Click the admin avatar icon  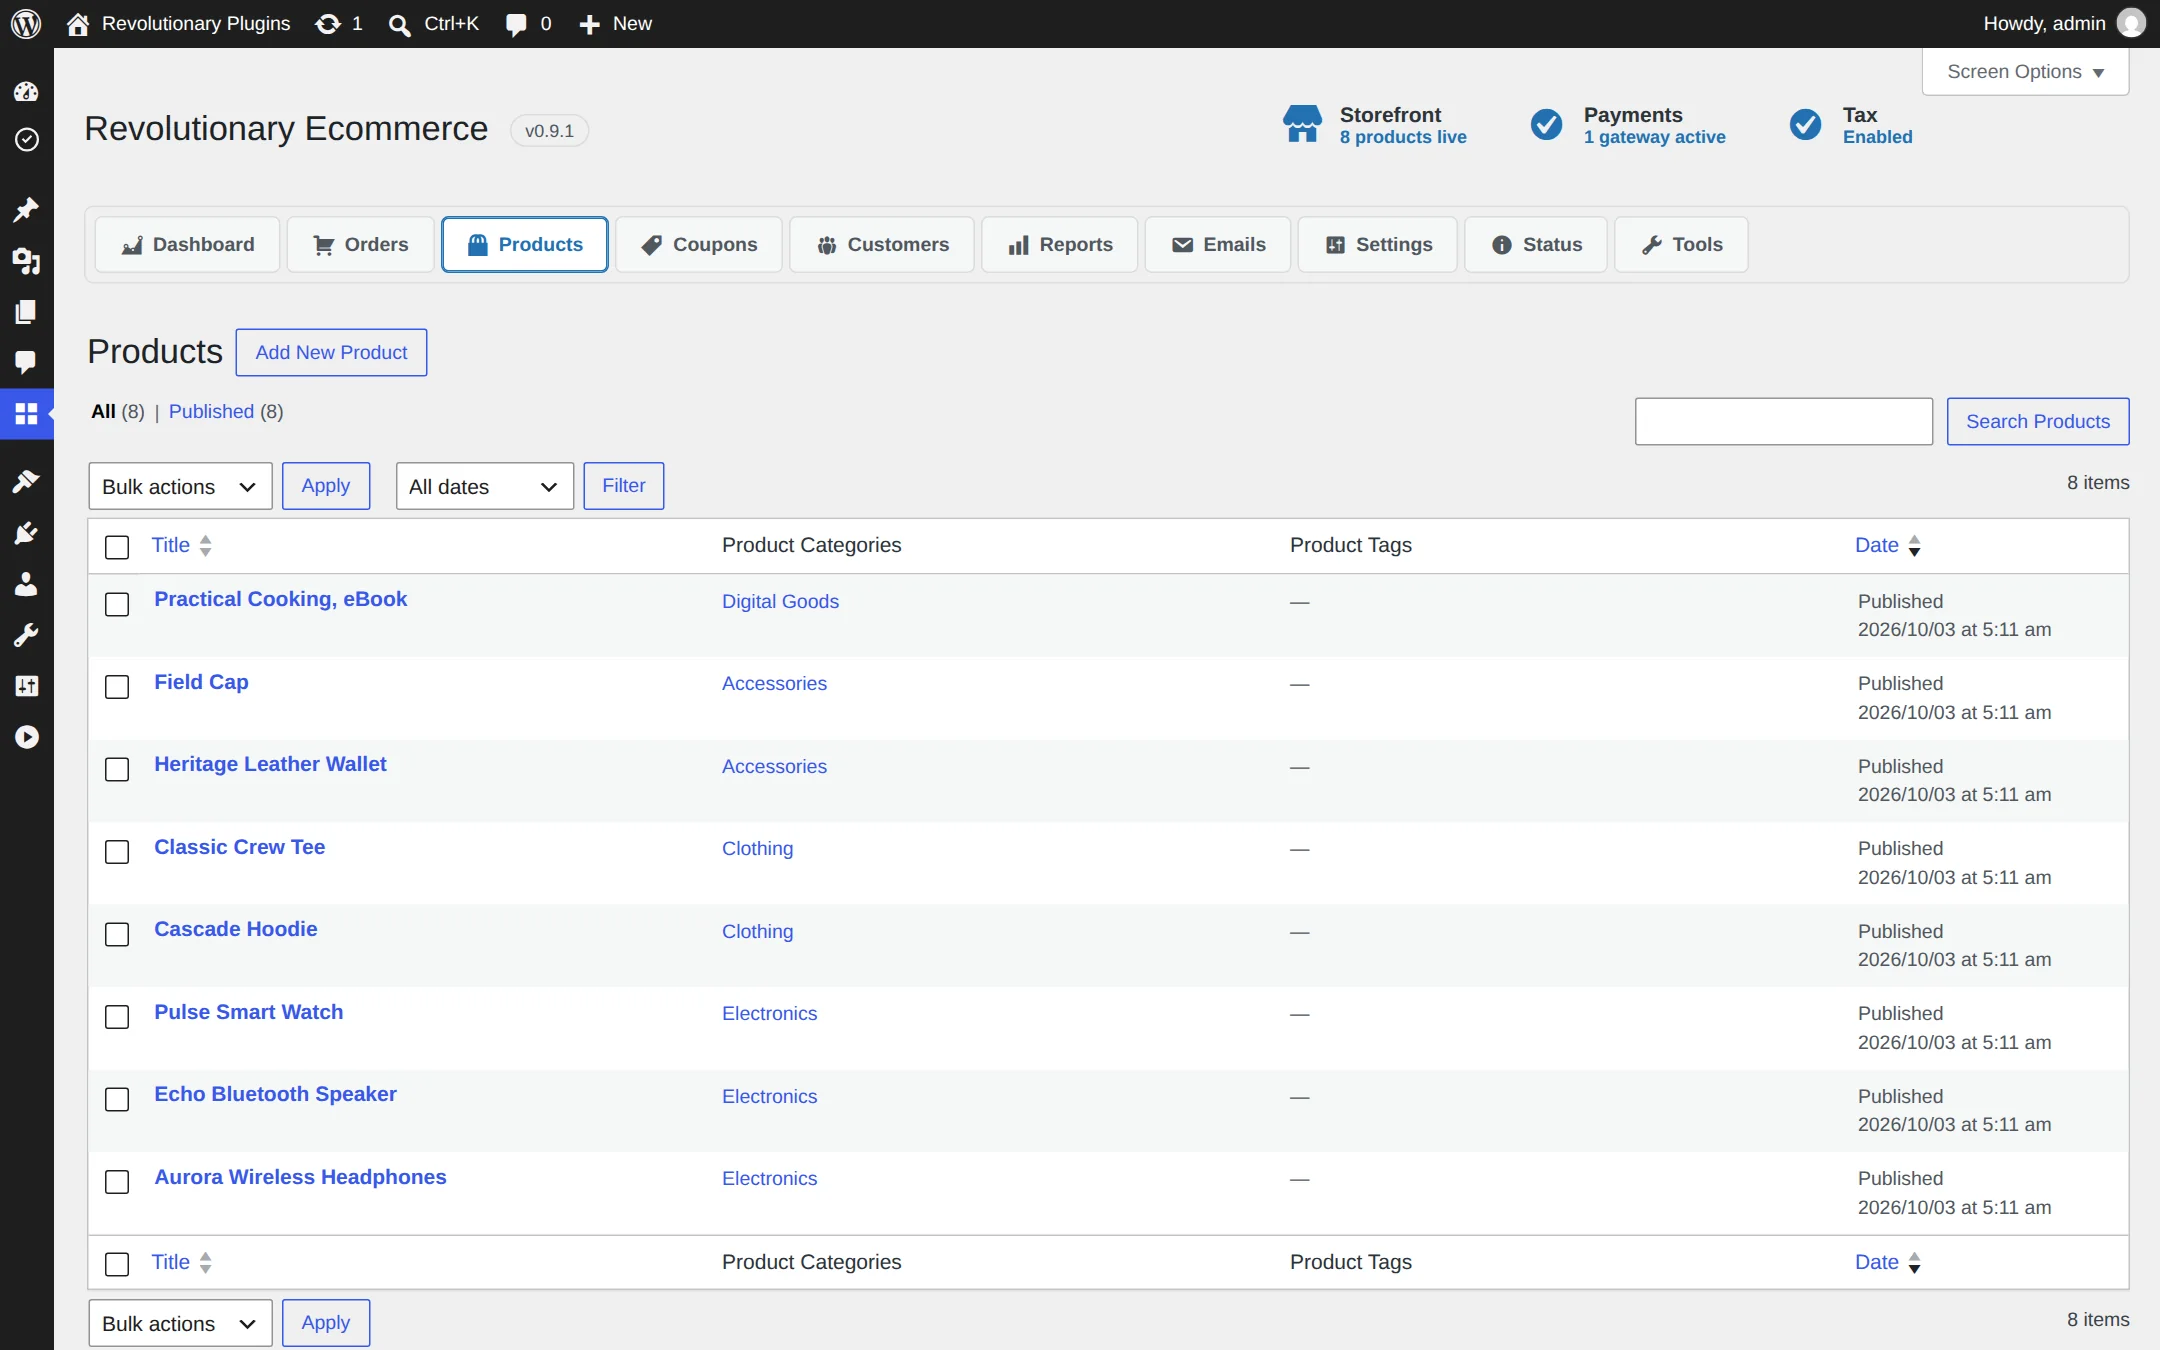pos(2131,23)
